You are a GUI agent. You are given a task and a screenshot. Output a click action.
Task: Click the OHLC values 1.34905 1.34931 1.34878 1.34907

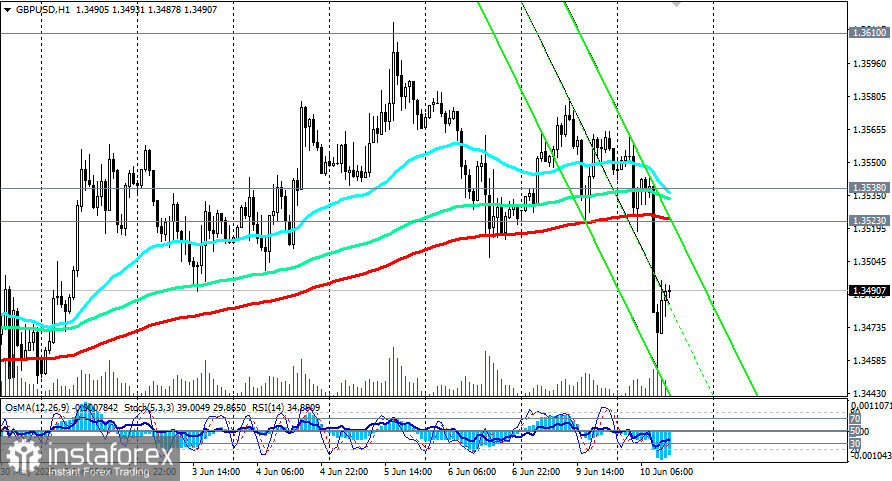pos(146,10)
